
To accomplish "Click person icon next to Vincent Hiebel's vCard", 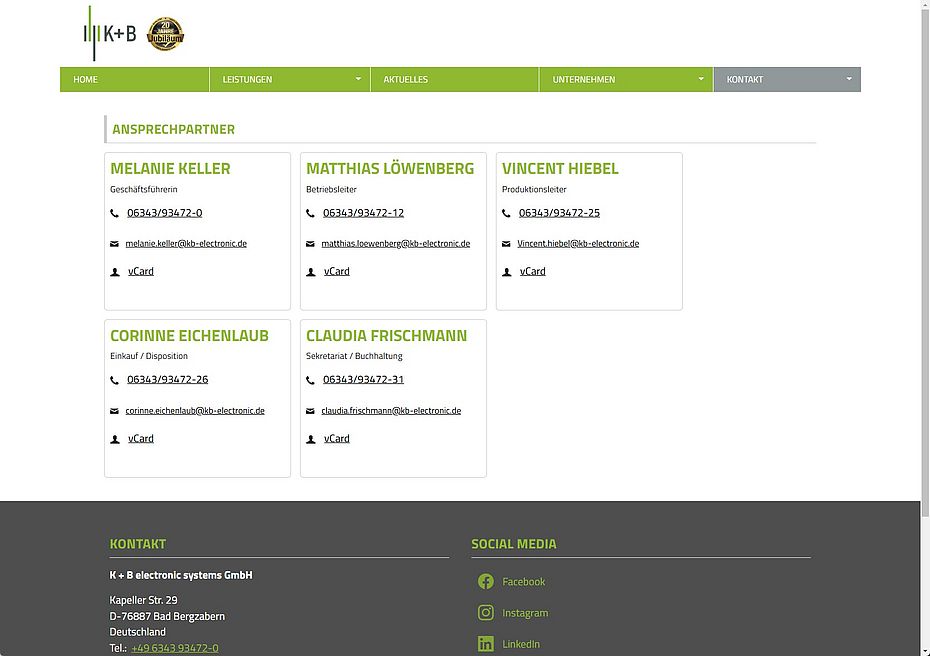I will [506, 272].
